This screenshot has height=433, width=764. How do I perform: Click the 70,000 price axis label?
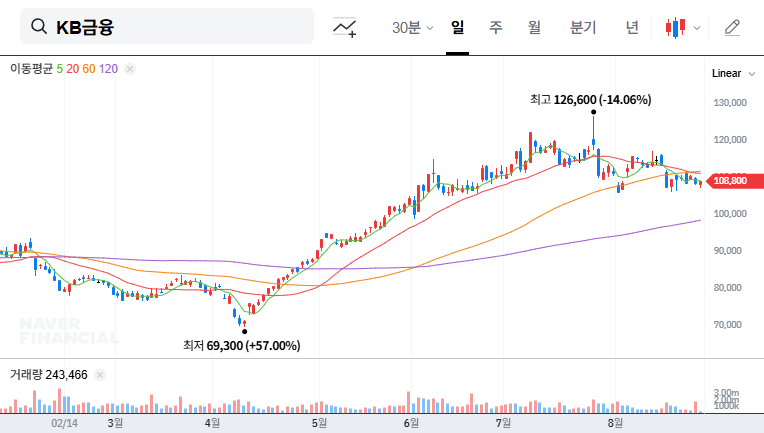(x=727, y=325)
